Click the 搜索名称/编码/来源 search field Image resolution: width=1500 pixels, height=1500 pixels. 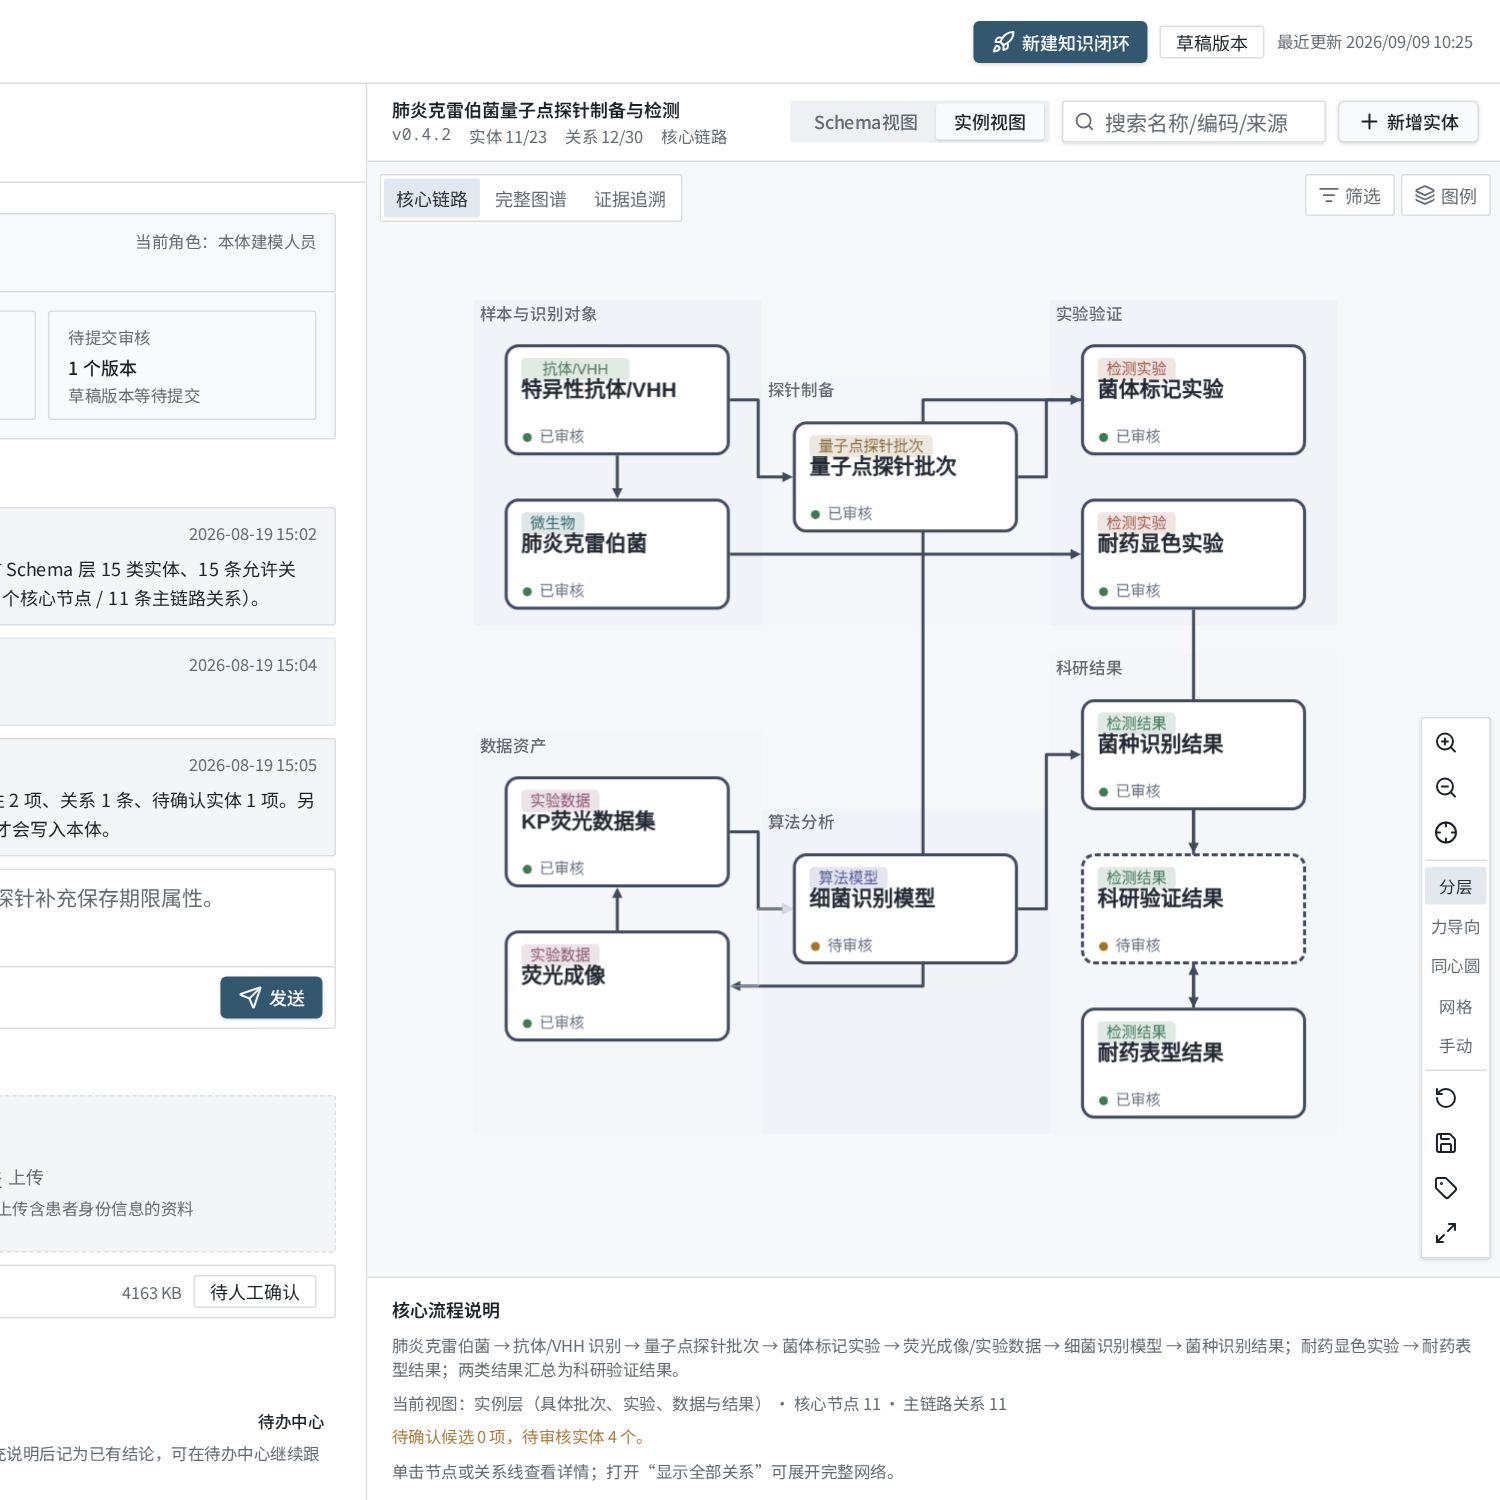1194,122
